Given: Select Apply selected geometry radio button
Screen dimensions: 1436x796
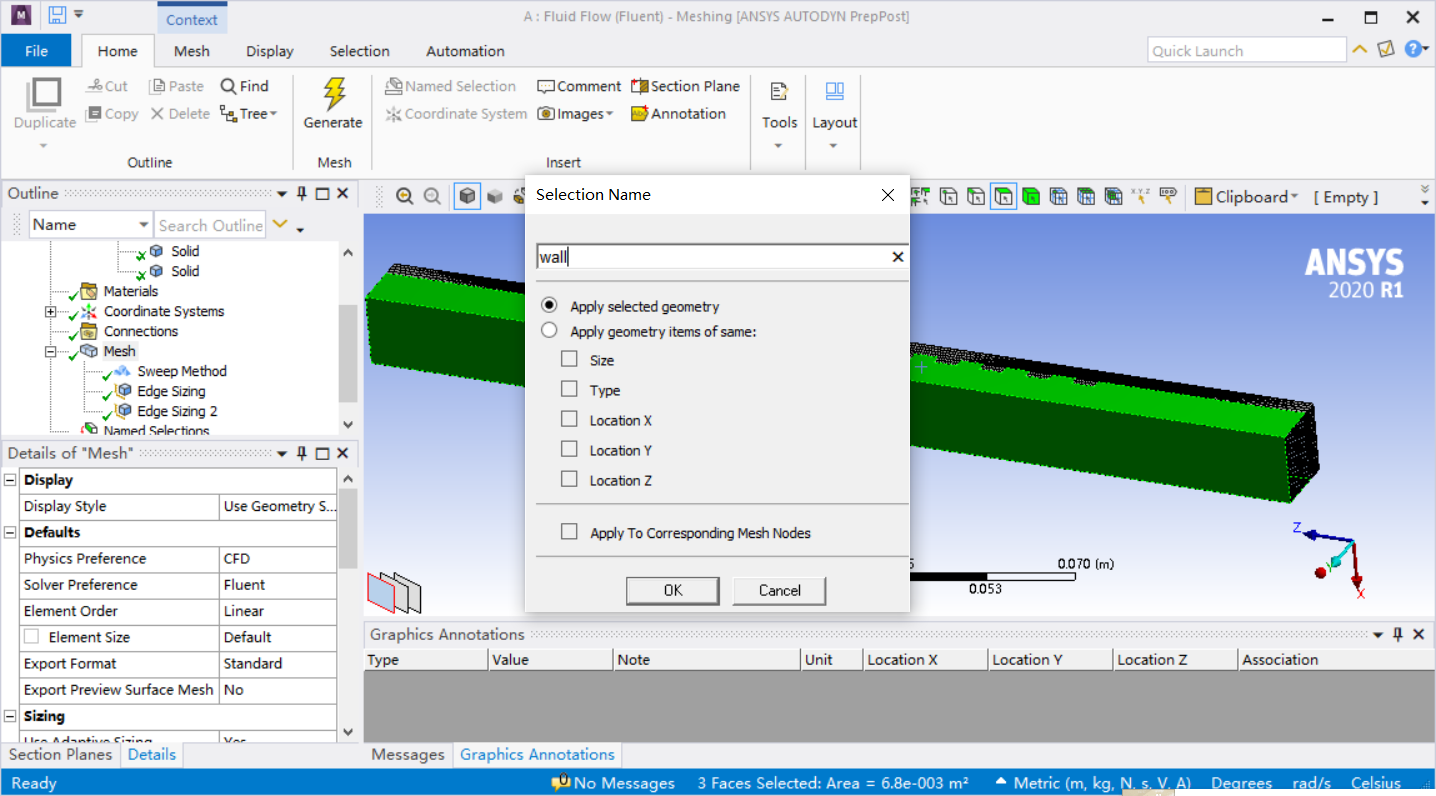Looking at the screenshot, I should [x=549, y=306].
